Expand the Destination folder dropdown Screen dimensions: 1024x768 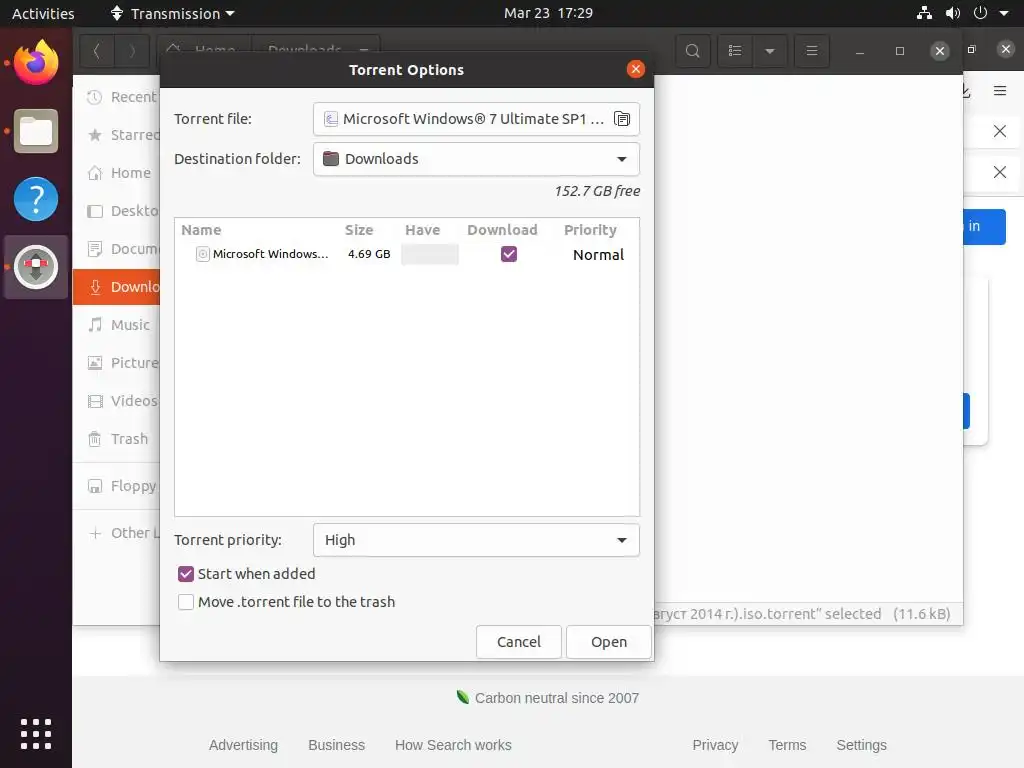coord(476,159)
